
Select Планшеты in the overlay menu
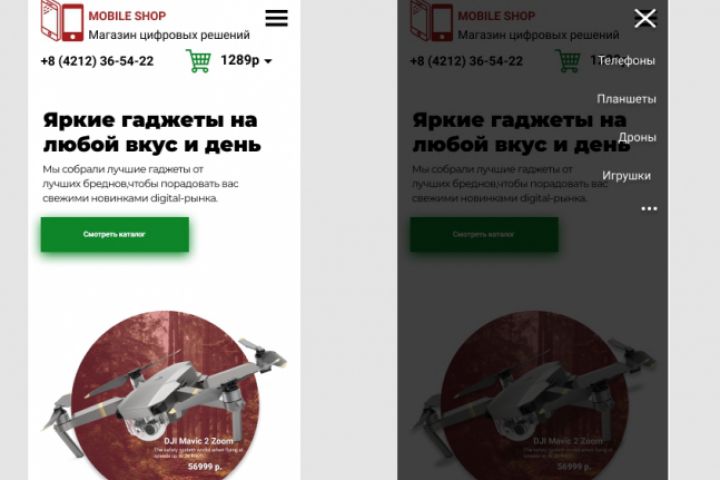[626, 99]
